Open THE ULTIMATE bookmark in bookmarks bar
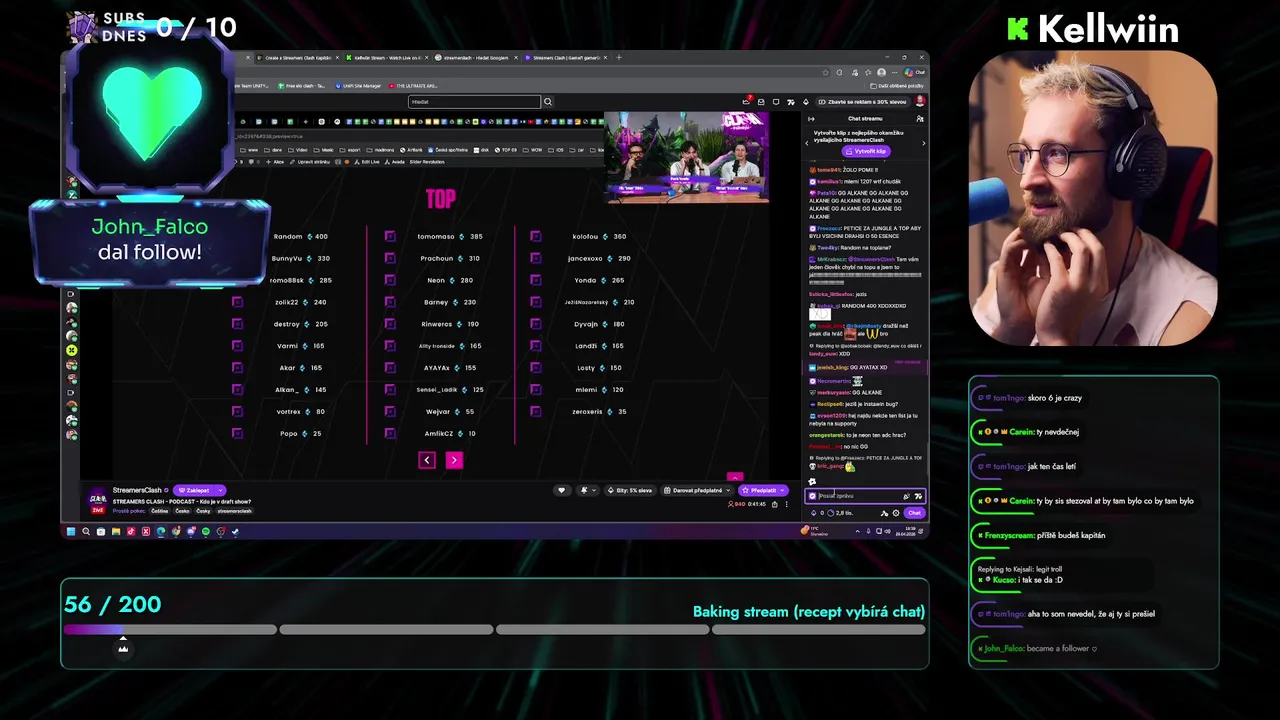The width and height of the screenshot is (1280, 720). point(413,86)
